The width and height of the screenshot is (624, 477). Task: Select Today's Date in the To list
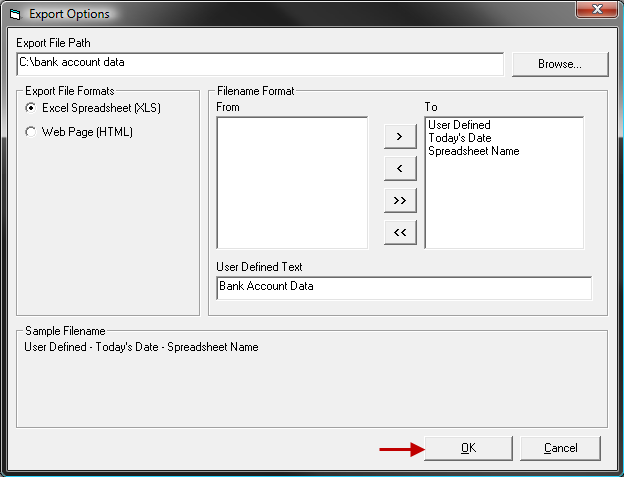(x=459, y=138)
